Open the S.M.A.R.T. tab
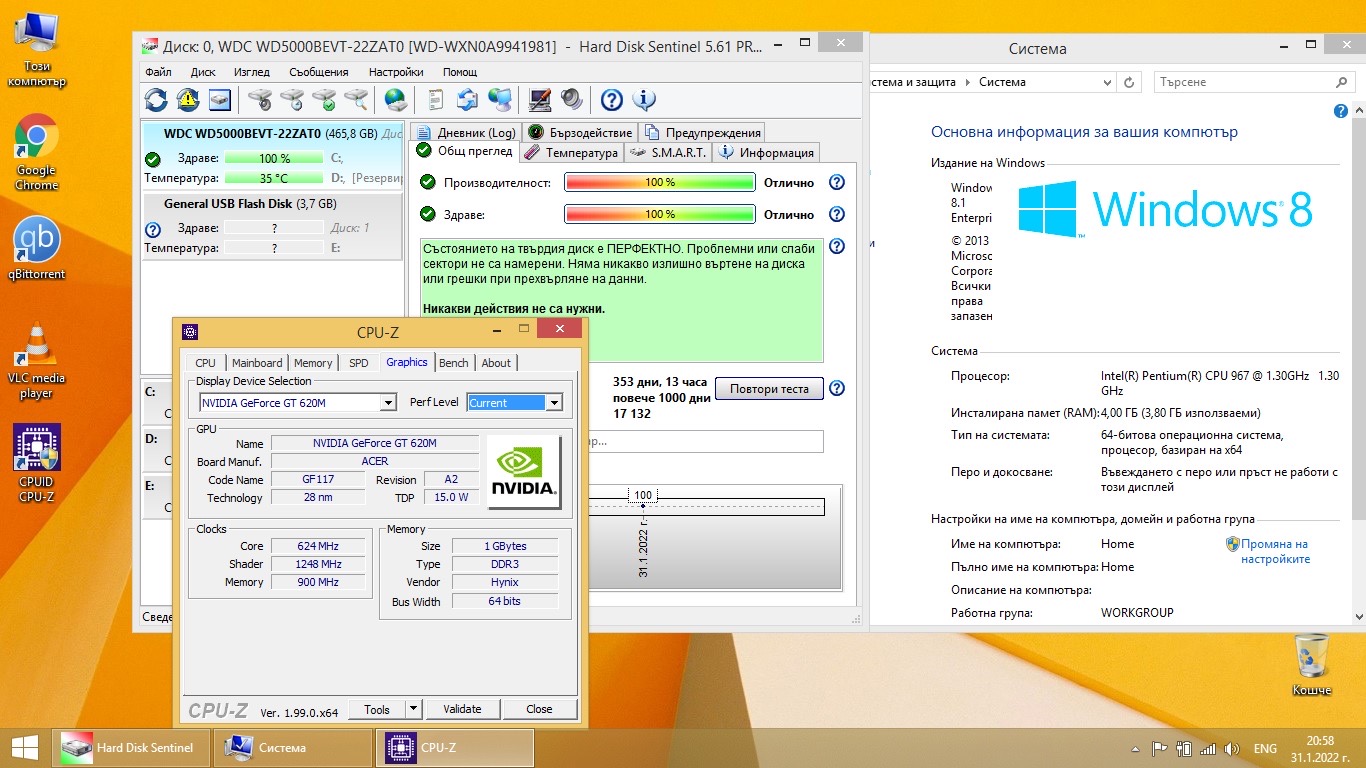 [x=668, y=153]
